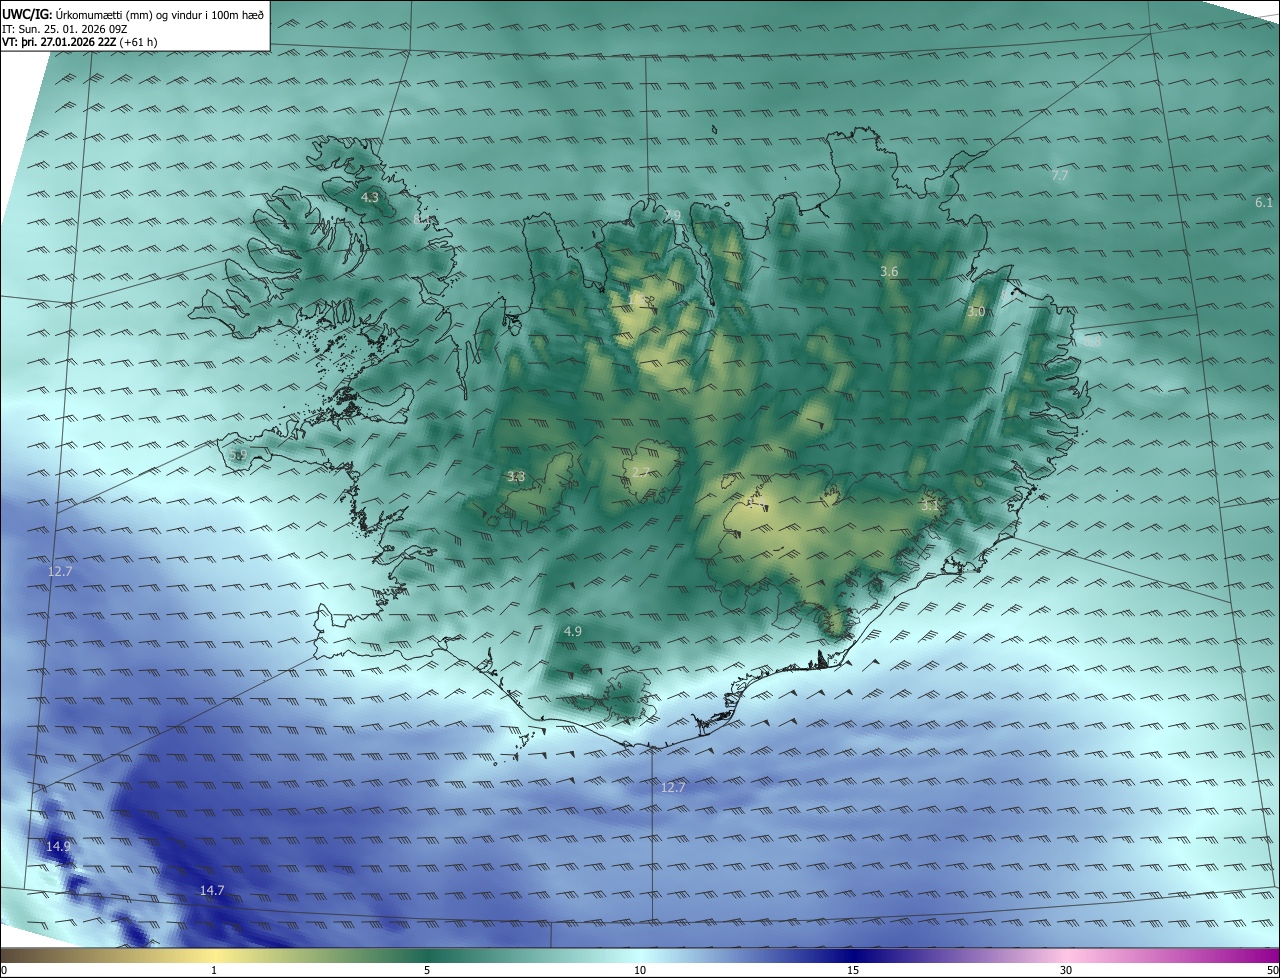Click the 0 tick label on color scale
This screenshot has height=978, width=1280.
coord(4,971)
